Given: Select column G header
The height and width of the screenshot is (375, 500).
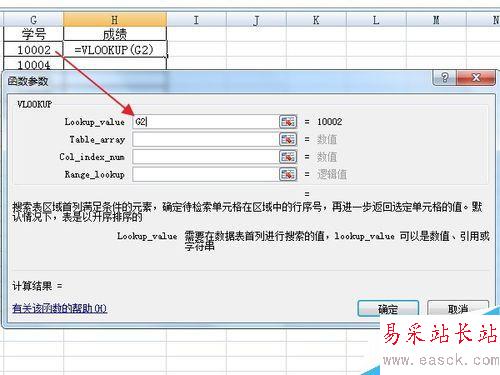Looking at the screenshot, I should point(33,20).
